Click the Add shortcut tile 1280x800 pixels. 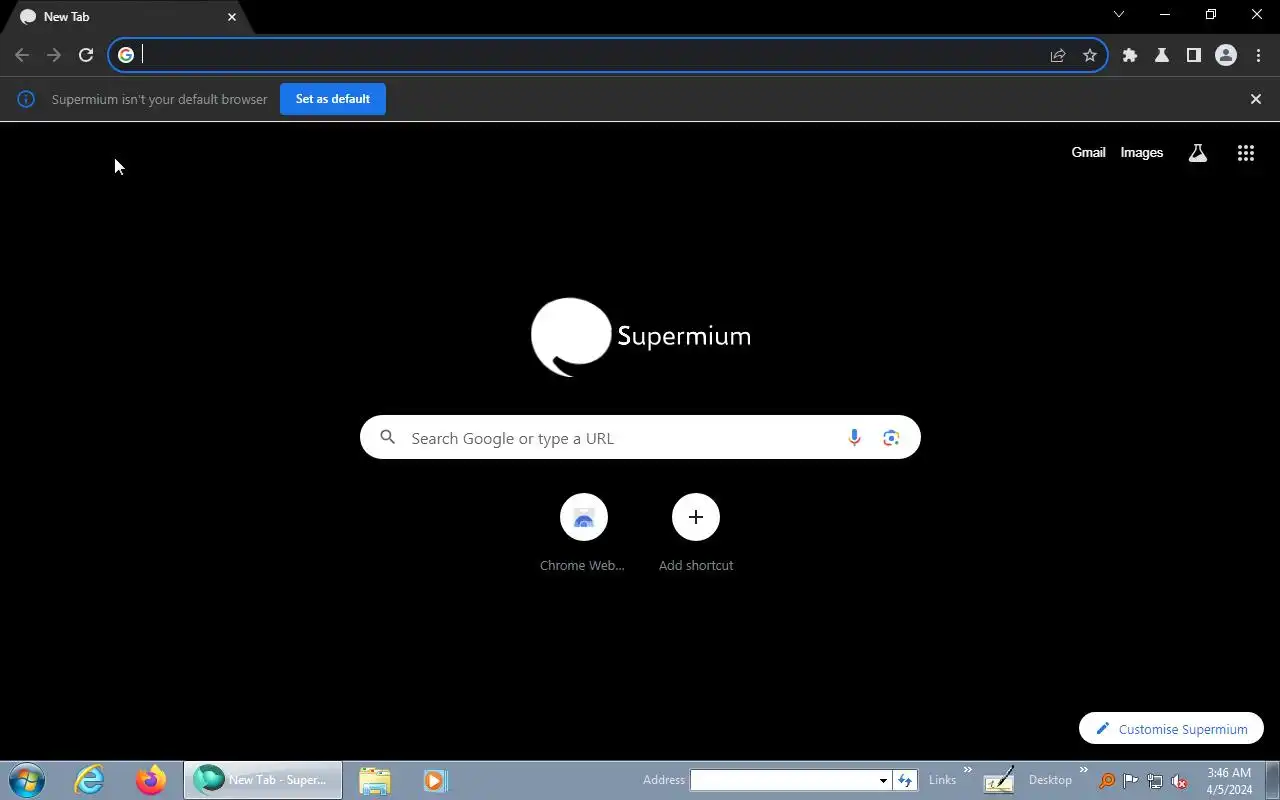pos(696,533)
